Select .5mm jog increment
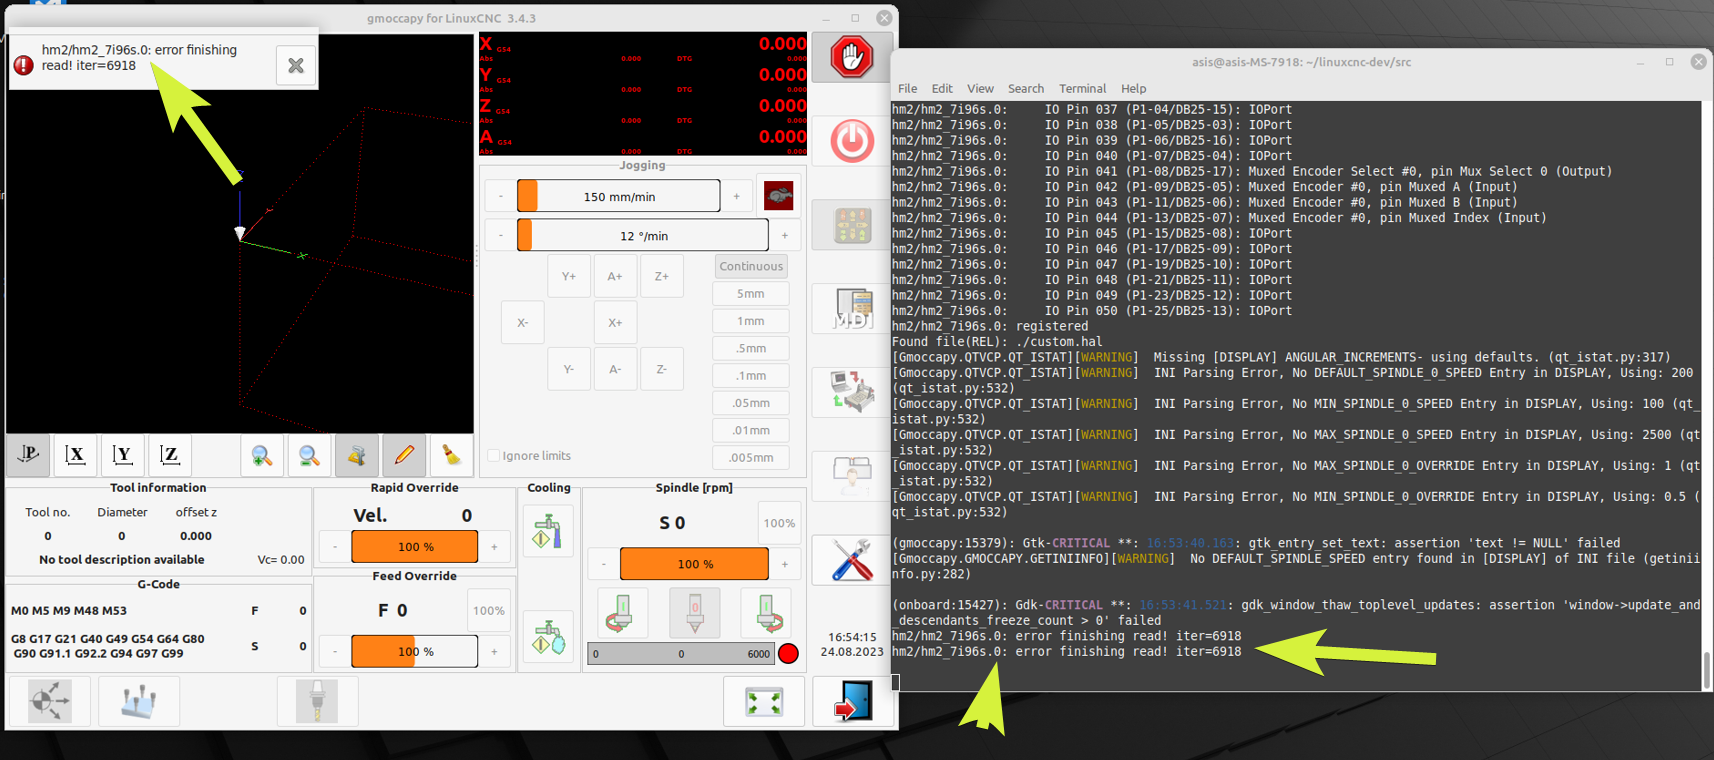 click(751, 348)
